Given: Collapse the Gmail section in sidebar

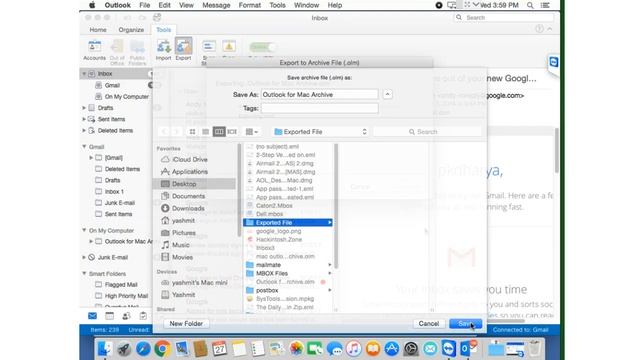Looking at the screenshot, I should (84, 147).
